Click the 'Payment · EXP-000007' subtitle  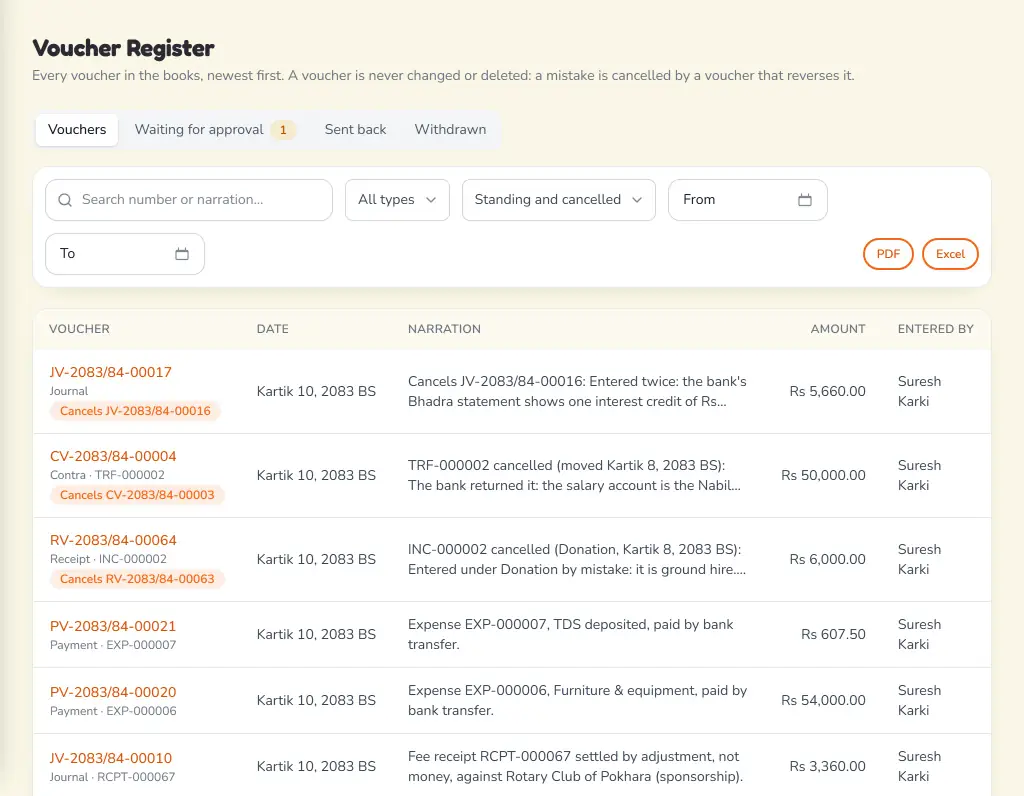(x=113, y=645)
